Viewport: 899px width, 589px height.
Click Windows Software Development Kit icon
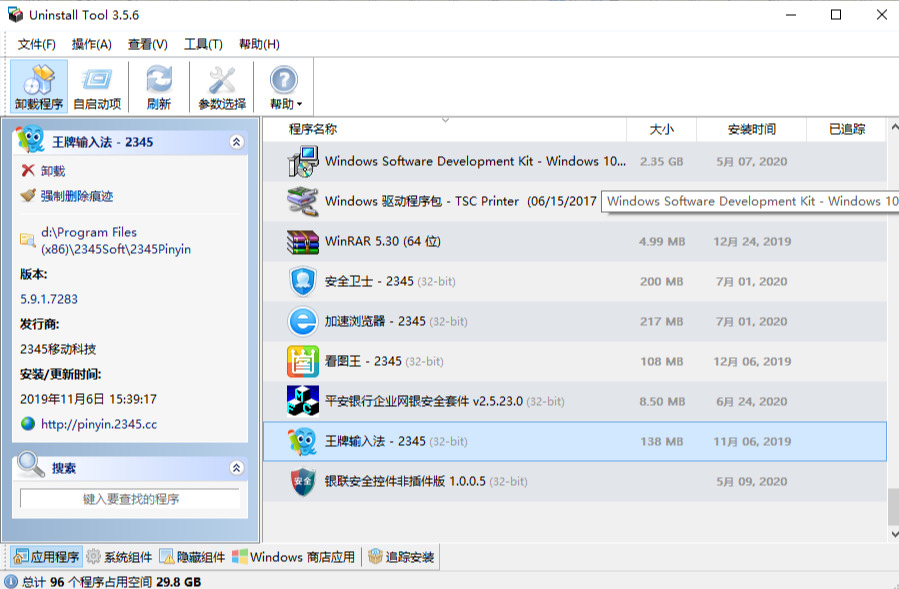[303, 161]
